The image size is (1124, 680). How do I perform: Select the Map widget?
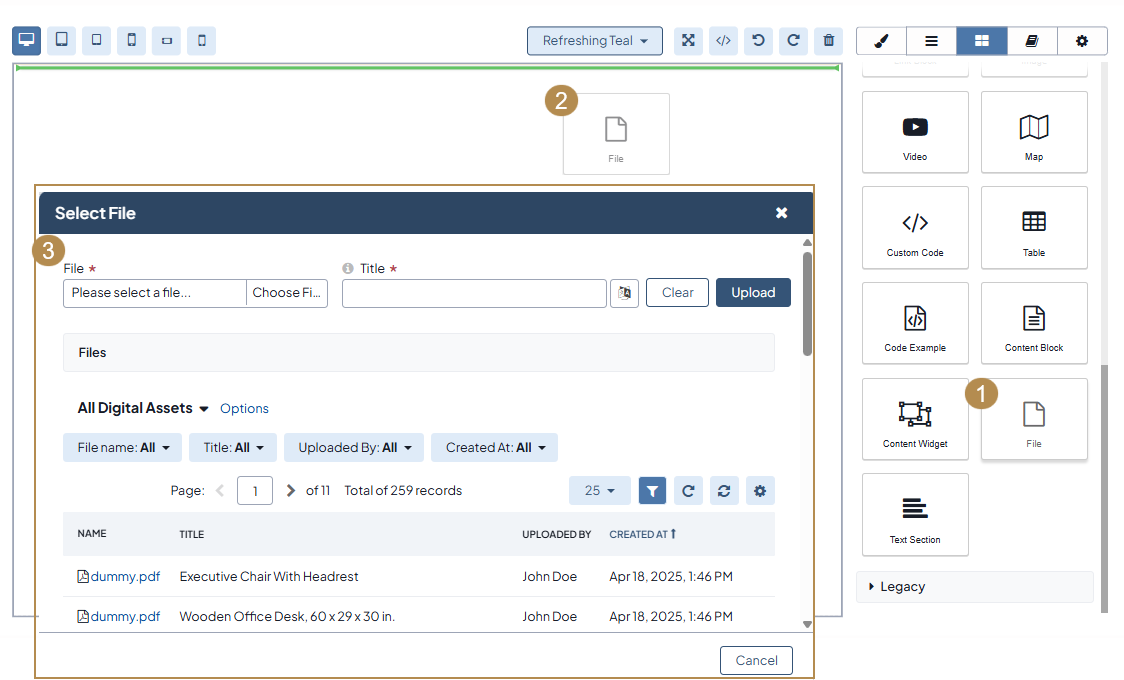coord(1034,132)
